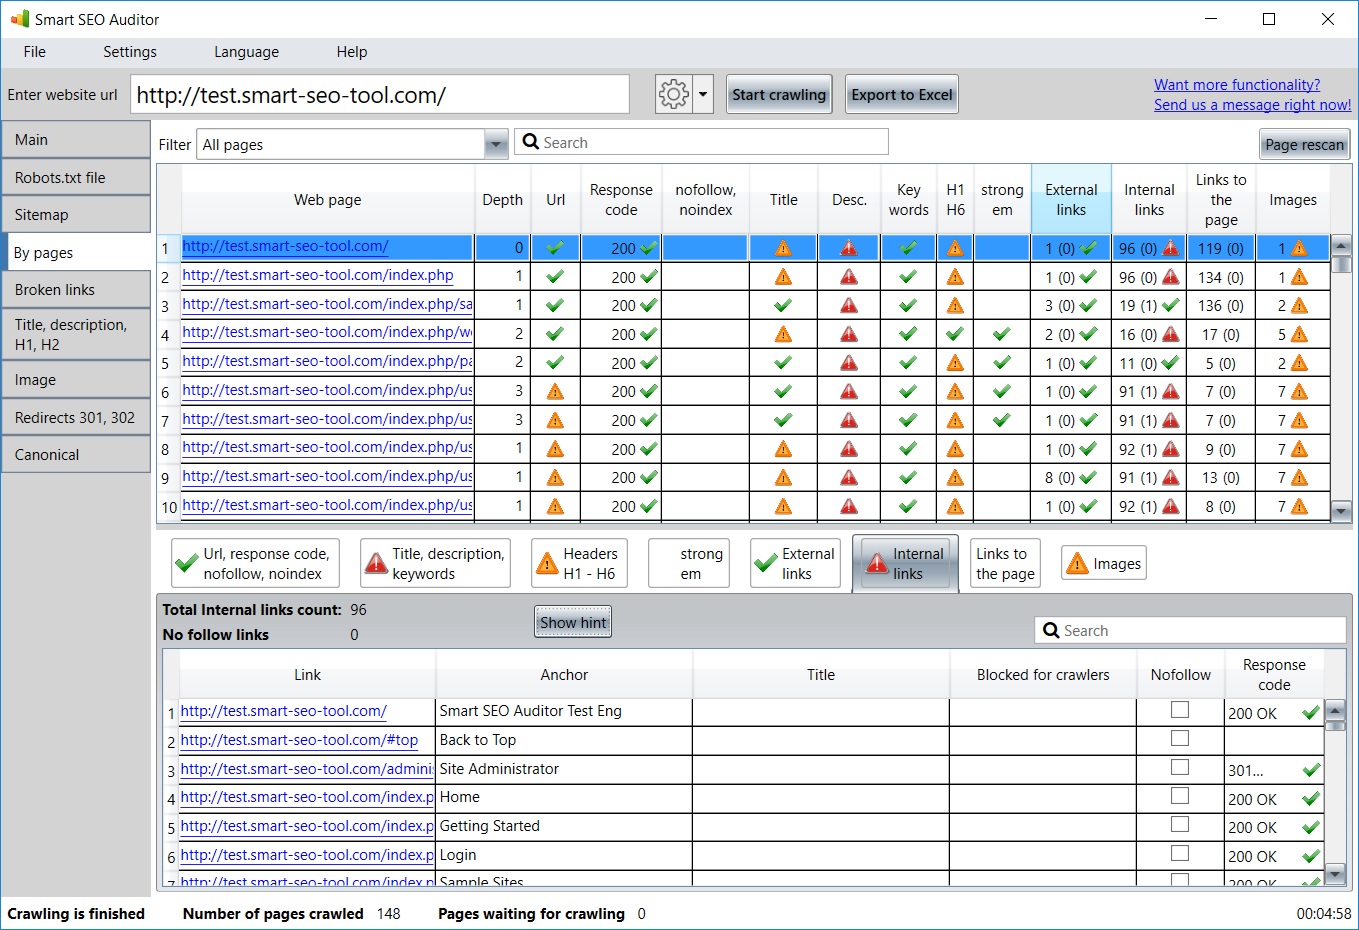Click the Export to Excel button

pyautogui.click(x=901, y=95)
